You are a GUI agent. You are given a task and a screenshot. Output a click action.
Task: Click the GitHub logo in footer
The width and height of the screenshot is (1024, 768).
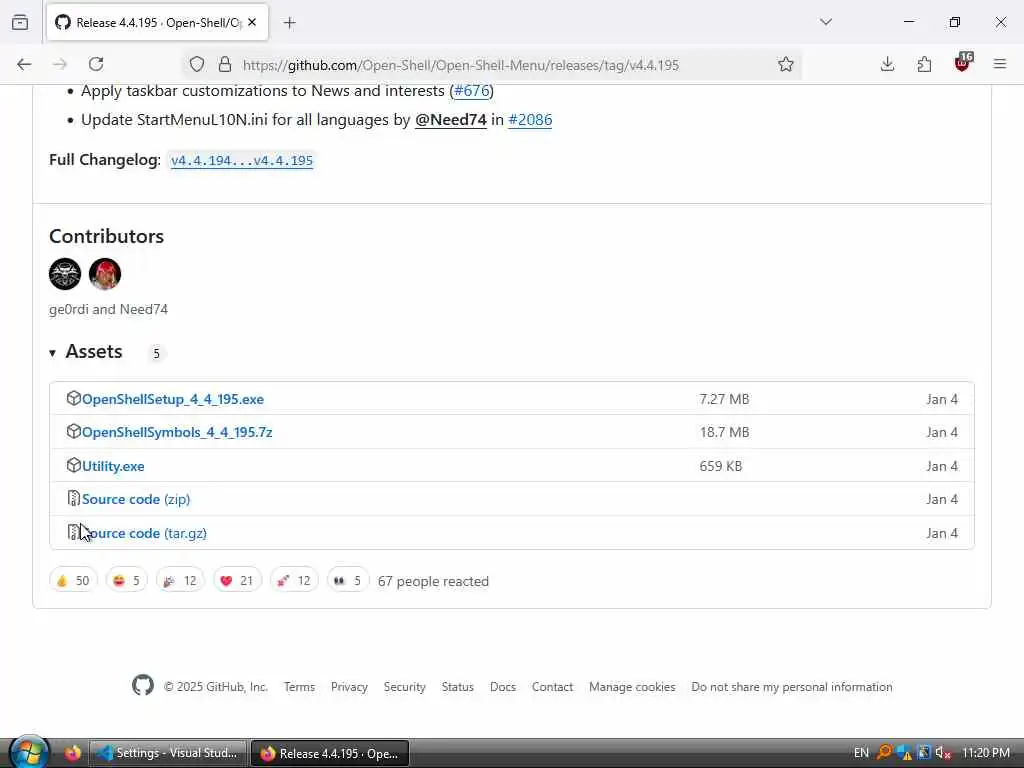pyautogui.click(x=143, y=686)
